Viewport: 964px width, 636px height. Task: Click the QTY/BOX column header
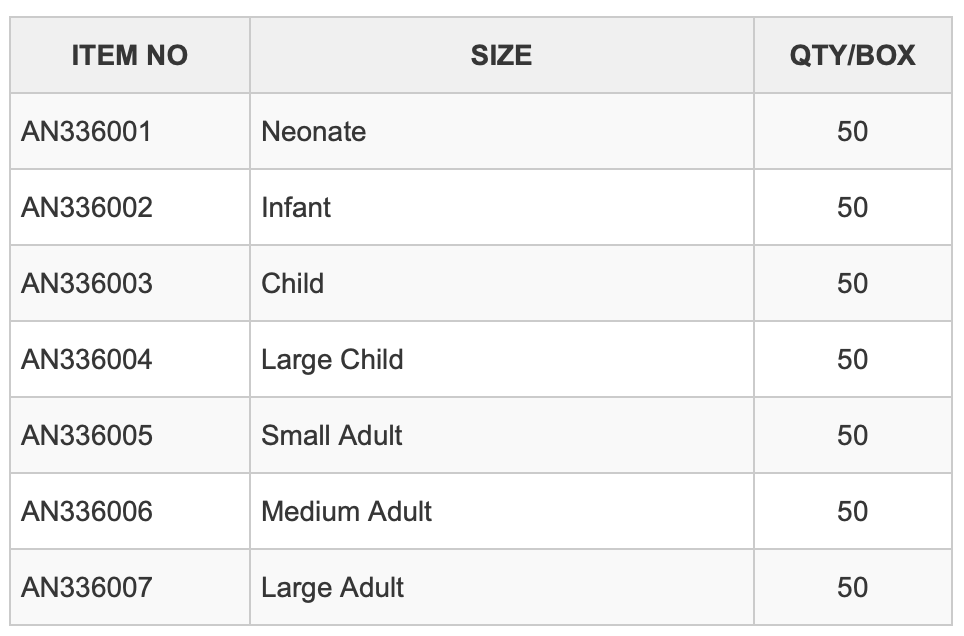(853, 55)
